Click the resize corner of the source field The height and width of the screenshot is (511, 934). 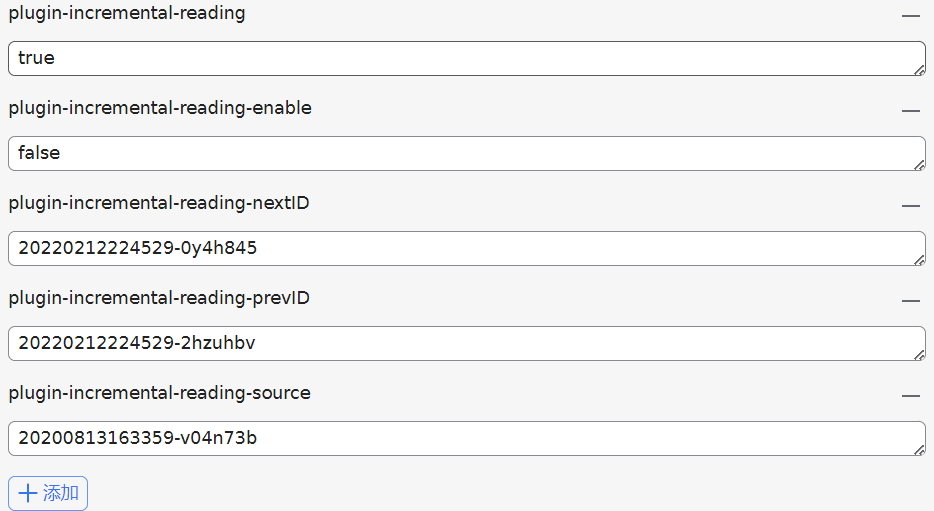coord(919,450)
